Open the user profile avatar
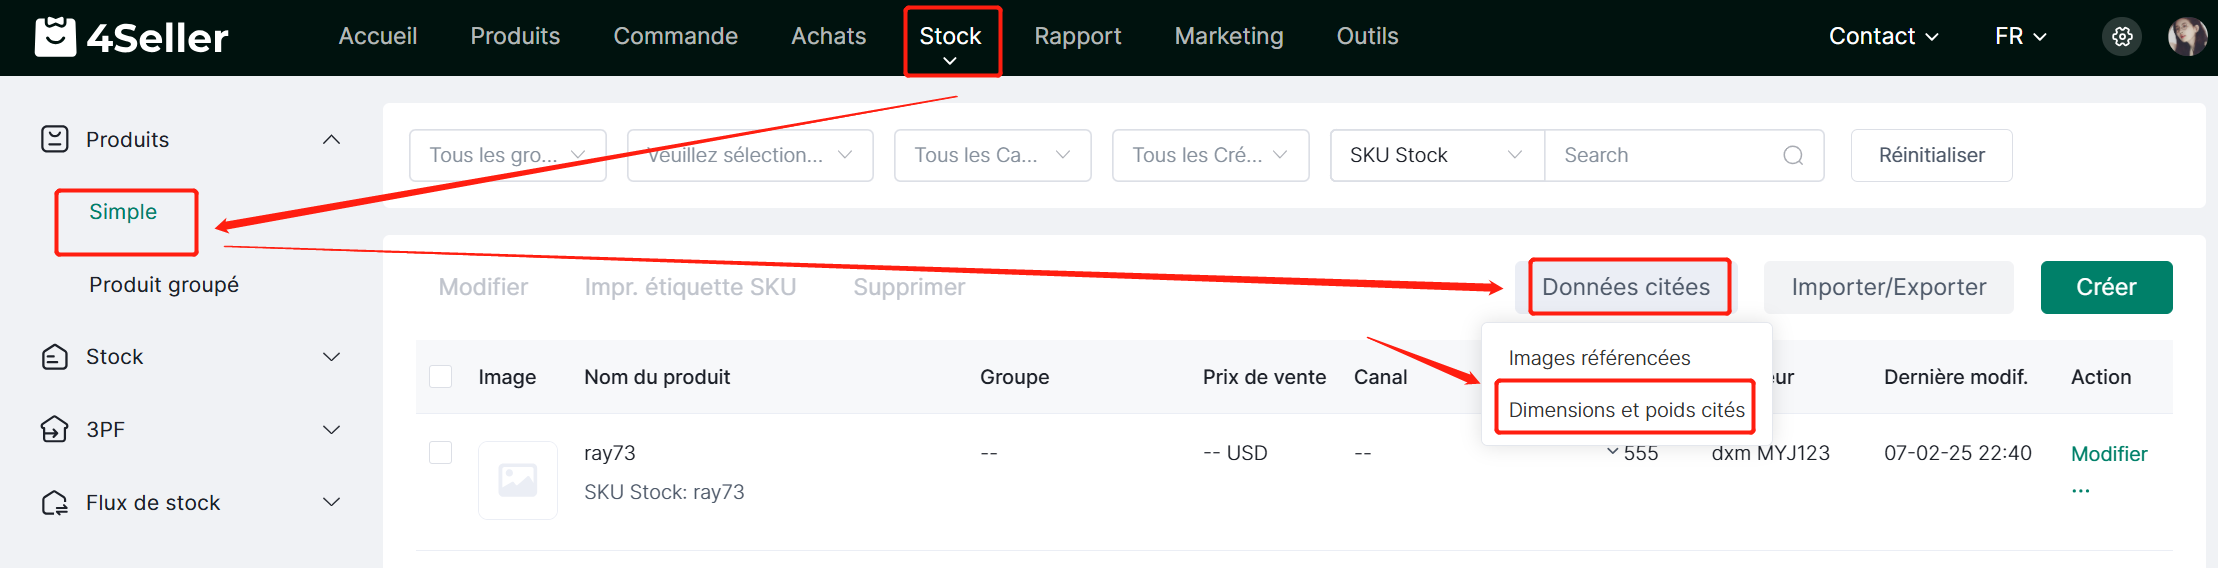2218x568 pixels. coord(2187,37)
